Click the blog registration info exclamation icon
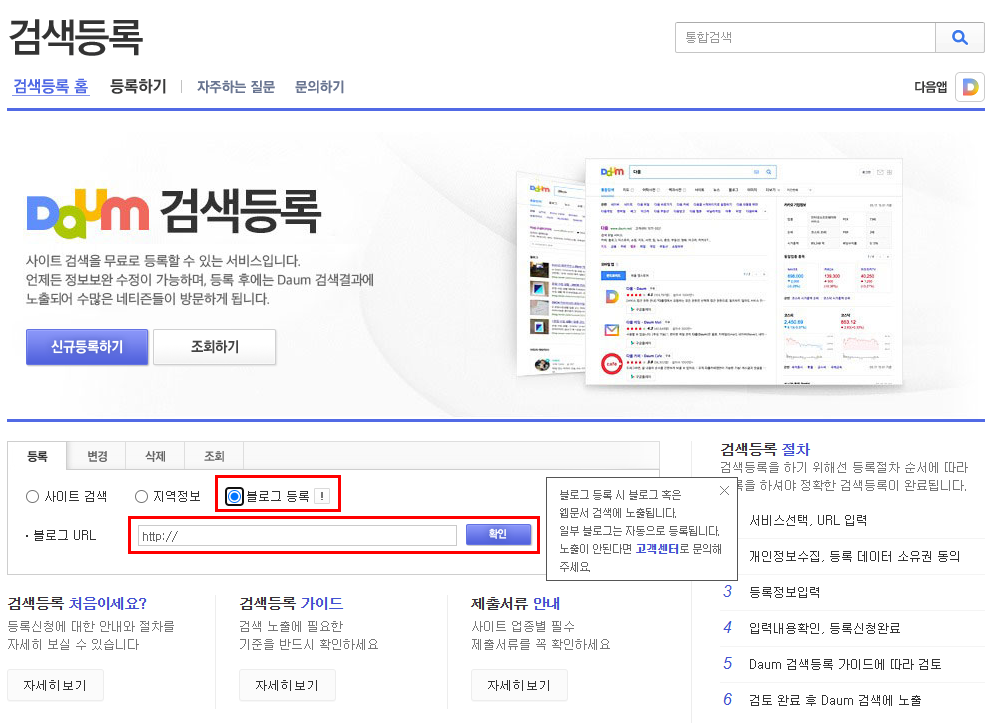 coord(322,496)
